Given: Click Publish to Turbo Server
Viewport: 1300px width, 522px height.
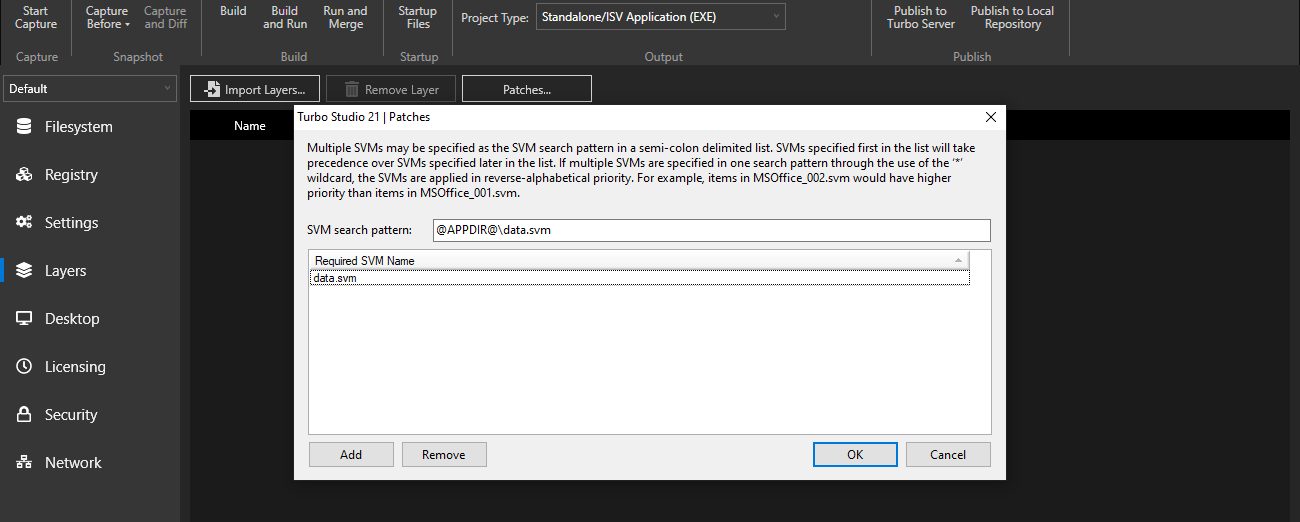Looking at the screenshot, I should [x=920, y=17].
